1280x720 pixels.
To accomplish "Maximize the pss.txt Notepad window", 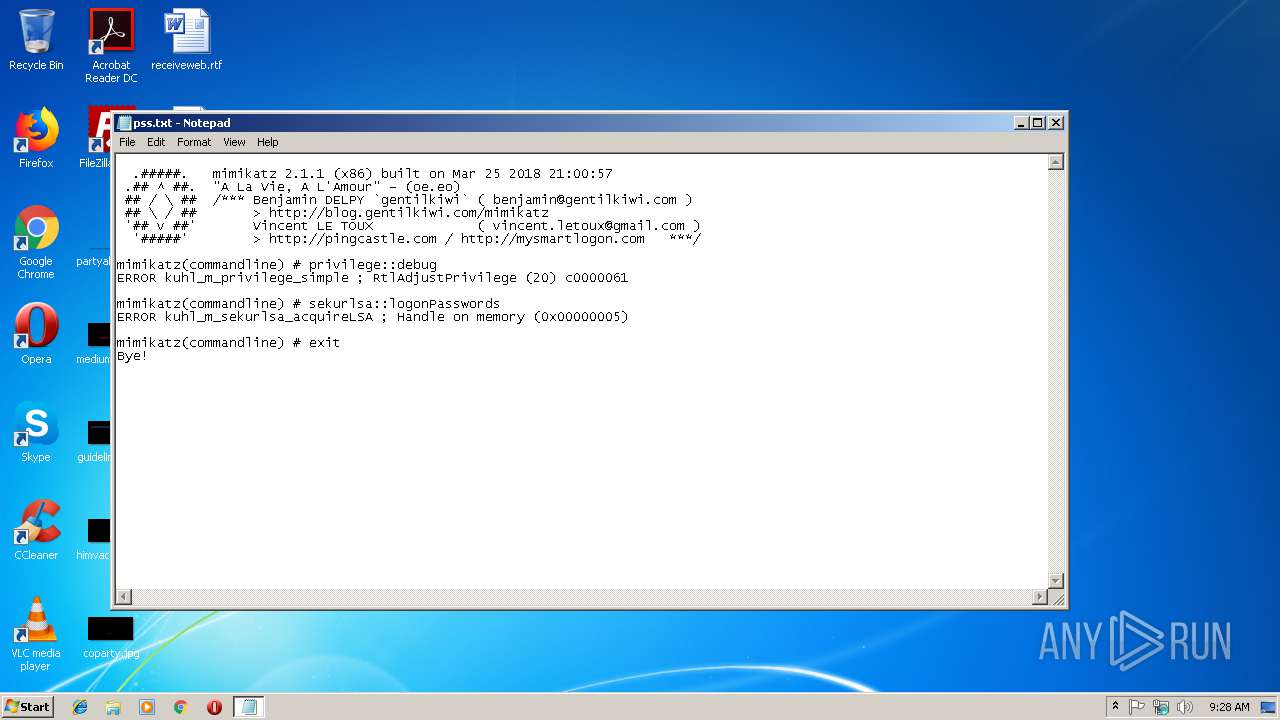I will click(1038, 123).
